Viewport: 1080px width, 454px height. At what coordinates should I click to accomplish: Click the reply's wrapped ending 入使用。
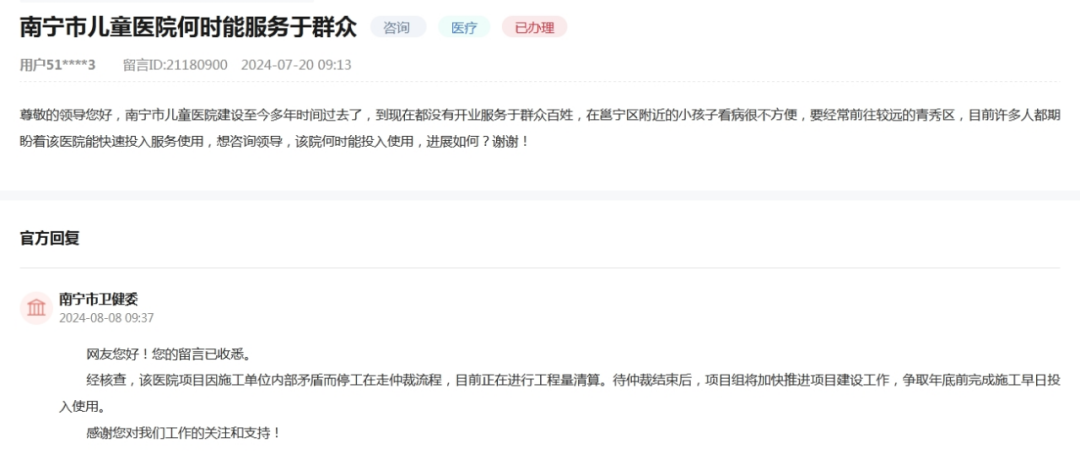83,407
